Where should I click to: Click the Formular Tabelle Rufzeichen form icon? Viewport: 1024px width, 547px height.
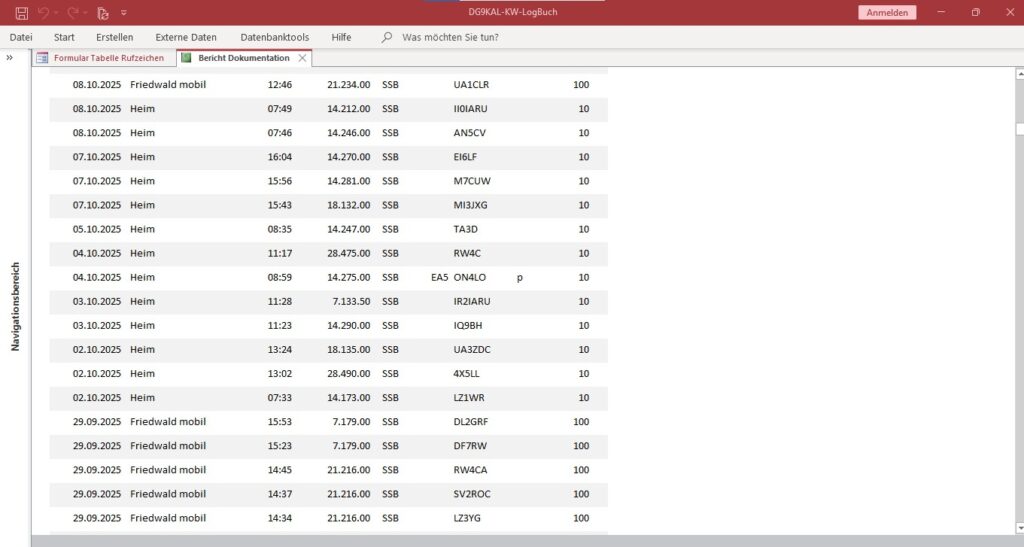(x=42, y=58)
